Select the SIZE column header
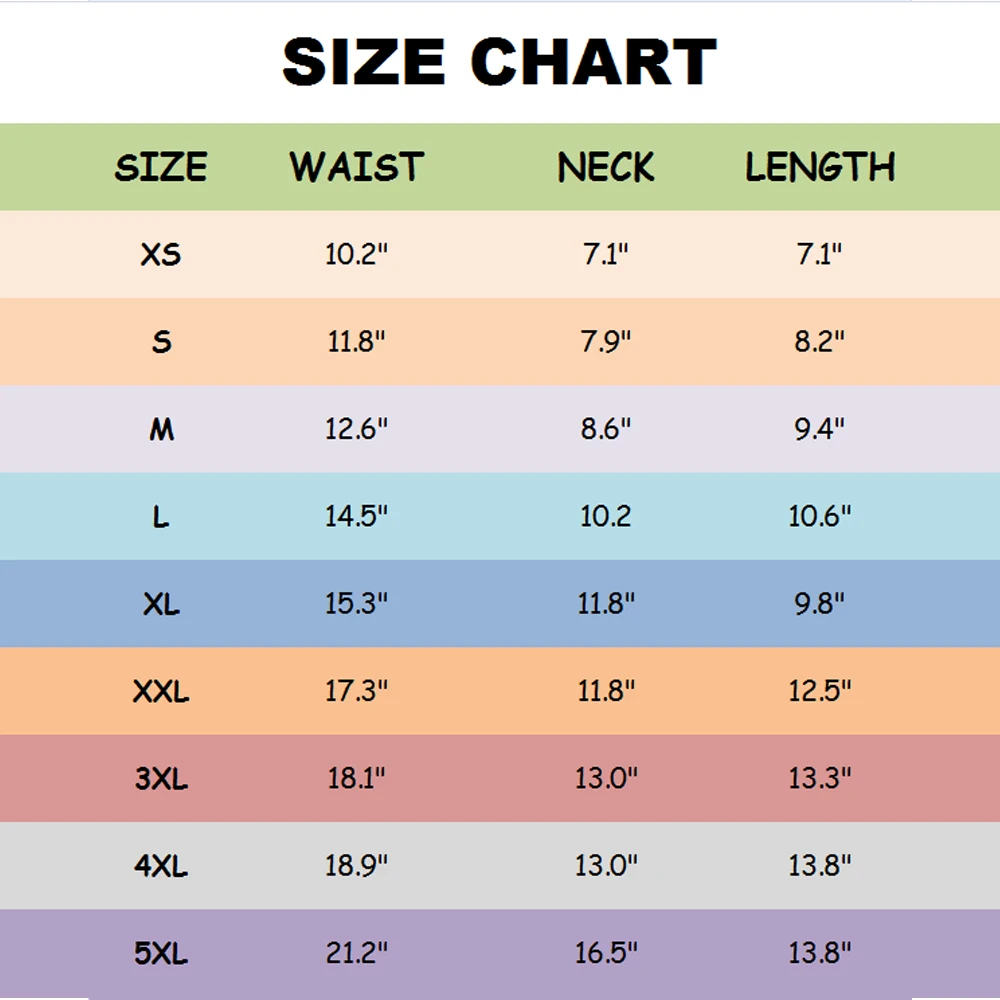This screenshot has width=1000, height=1000. point(161,167)
